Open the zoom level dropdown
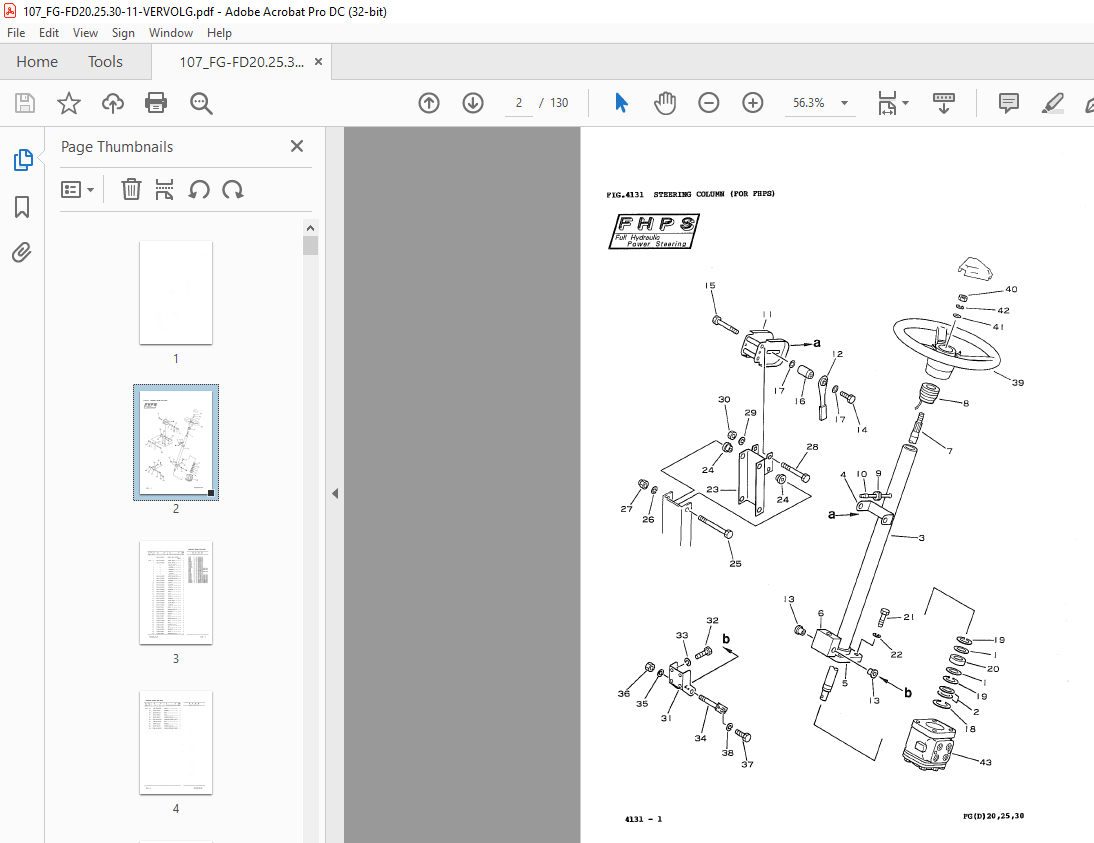1094x843 pixels. pyautogui.click(x=844, y=103)
